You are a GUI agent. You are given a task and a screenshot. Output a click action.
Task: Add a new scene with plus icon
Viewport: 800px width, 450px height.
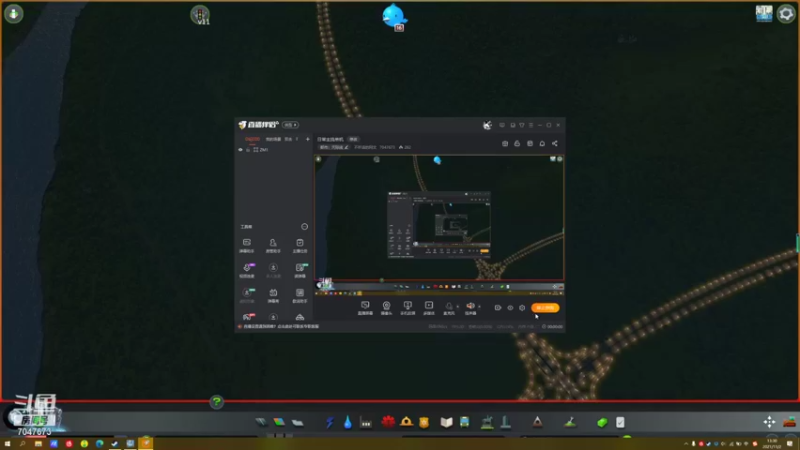pos(308,139)
